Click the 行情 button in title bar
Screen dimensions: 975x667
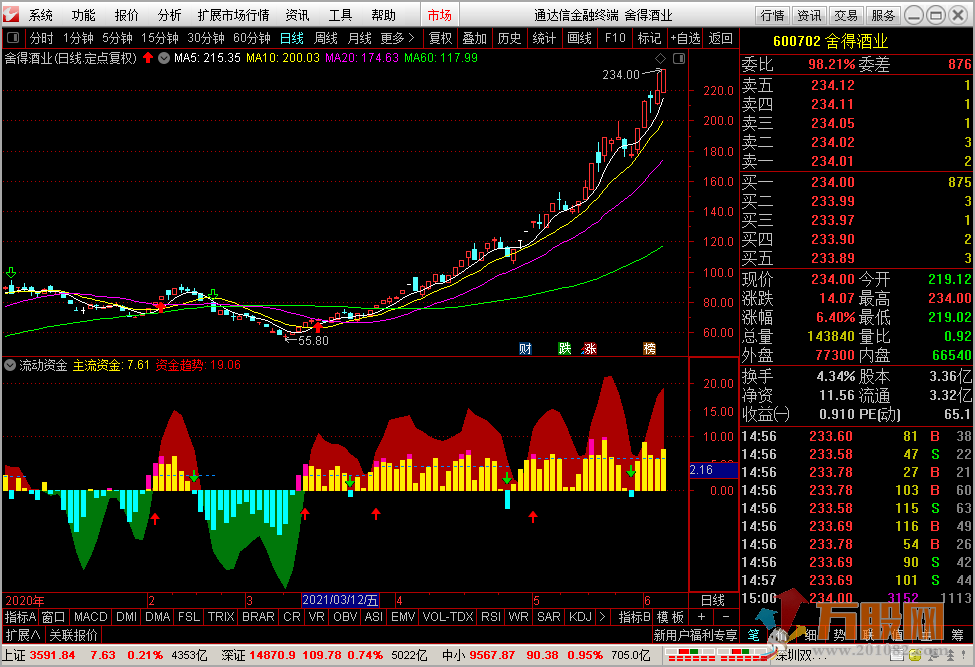click(x=772, y=15)
